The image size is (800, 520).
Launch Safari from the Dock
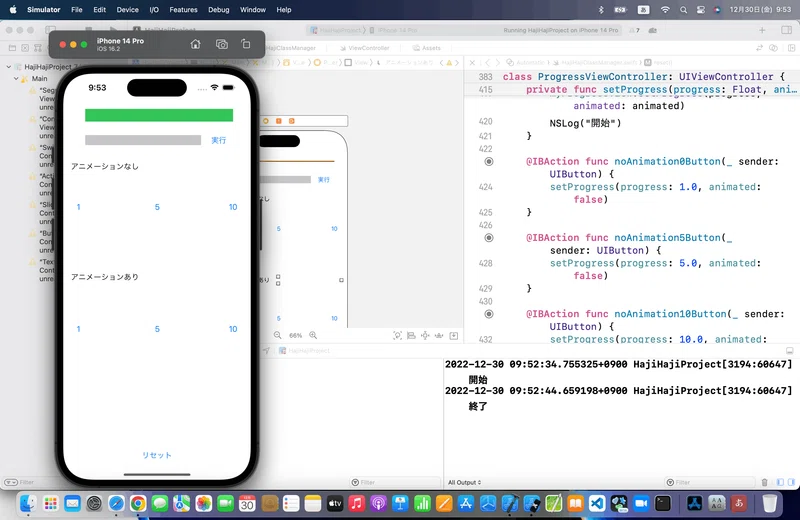pos(116,504)
